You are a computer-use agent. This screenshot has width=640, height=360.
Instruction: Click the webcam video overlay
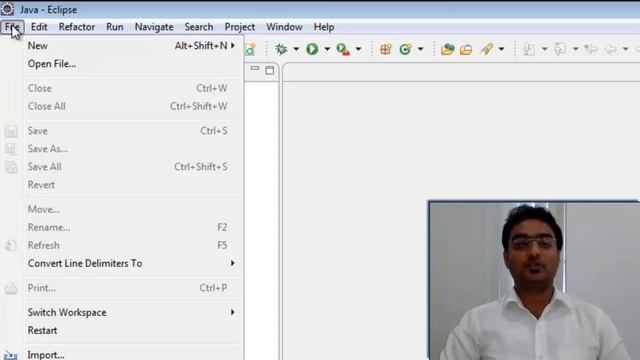[x=534, y=280]
